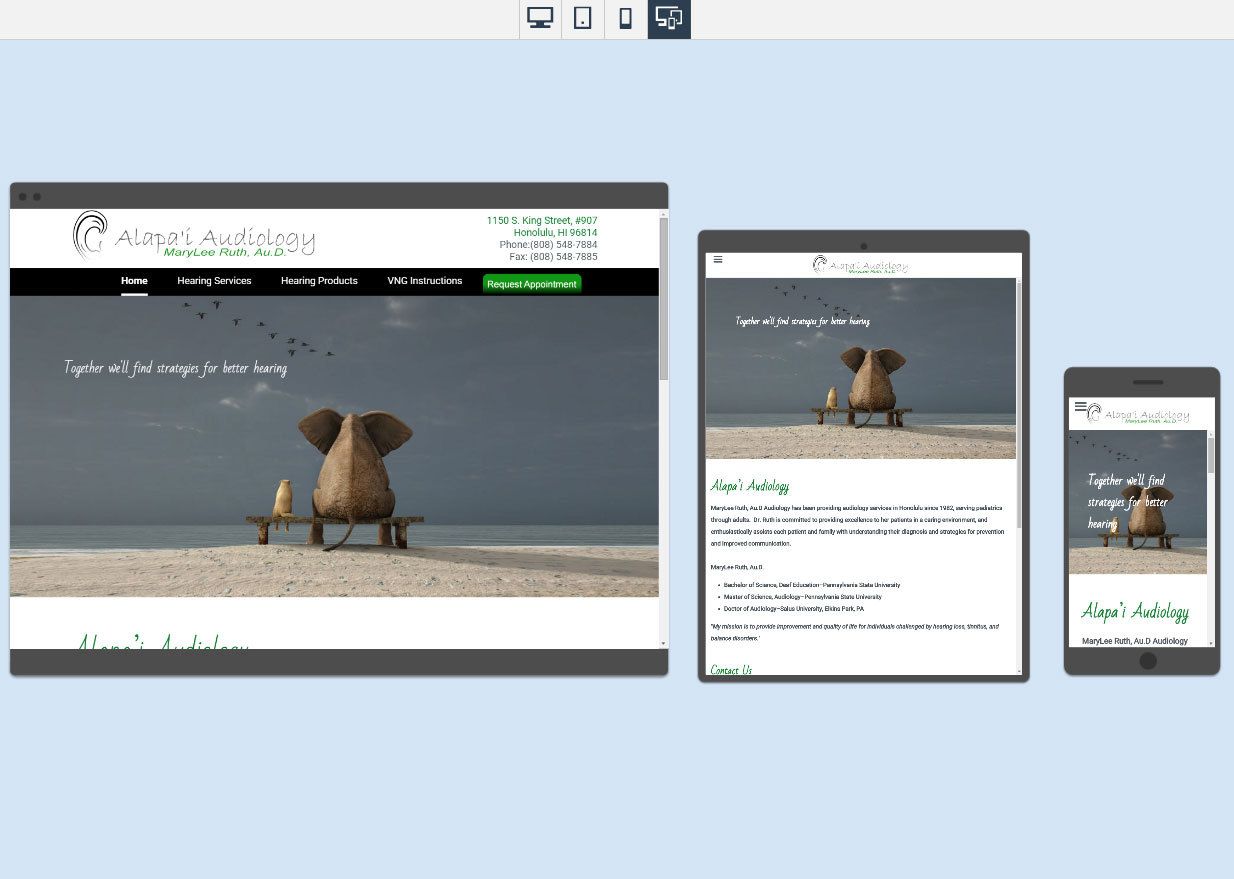The height and width of the screenshot is (879, 1234).
Task: Switch to tablet preview mode
Action: (x=583, y=19)
